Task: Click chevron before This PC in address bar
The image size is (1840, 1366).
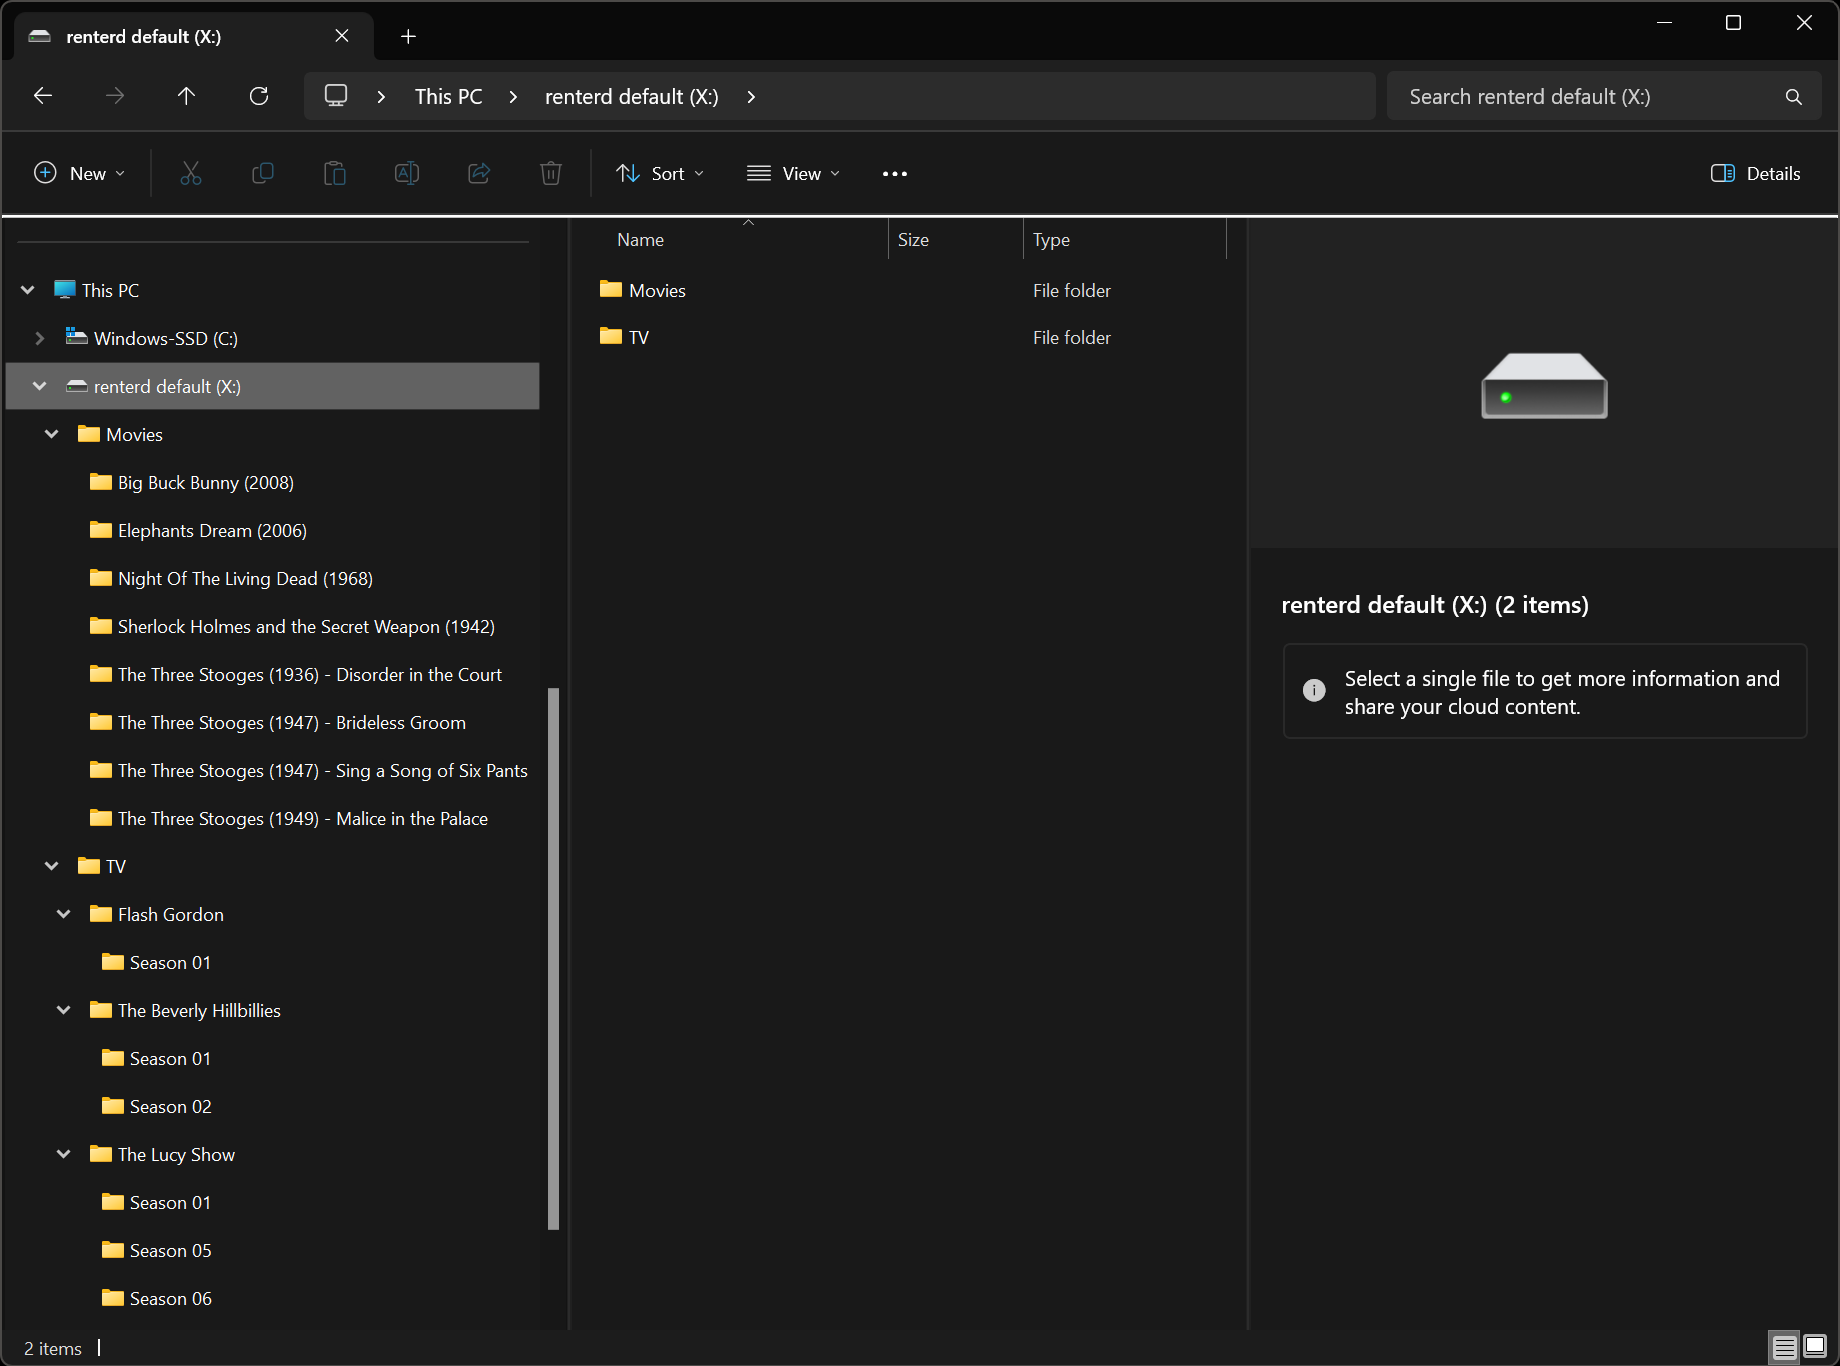Action: pyautogui.click(x=381, y=97)
